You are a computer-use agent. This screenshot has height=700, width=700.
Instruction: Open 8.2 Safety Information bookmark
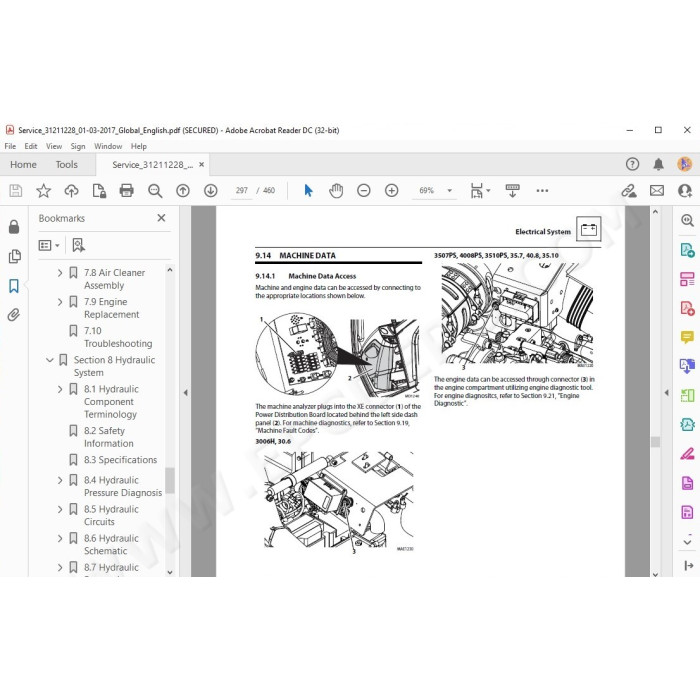pyautogui.click(x=108, y=437)
